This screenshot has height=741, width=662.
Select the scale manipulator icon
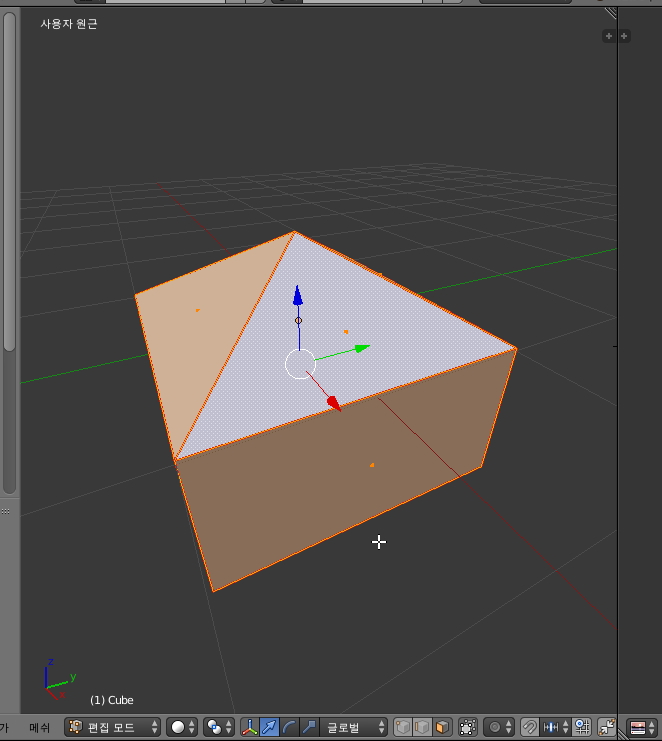click(309, 727)
